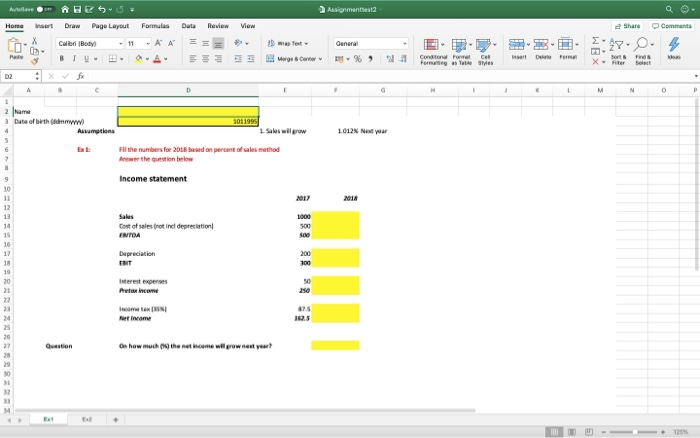Viewport: 700px width, 438px height.
Task: Open the Insert ribbon tab
Action: 44,26
